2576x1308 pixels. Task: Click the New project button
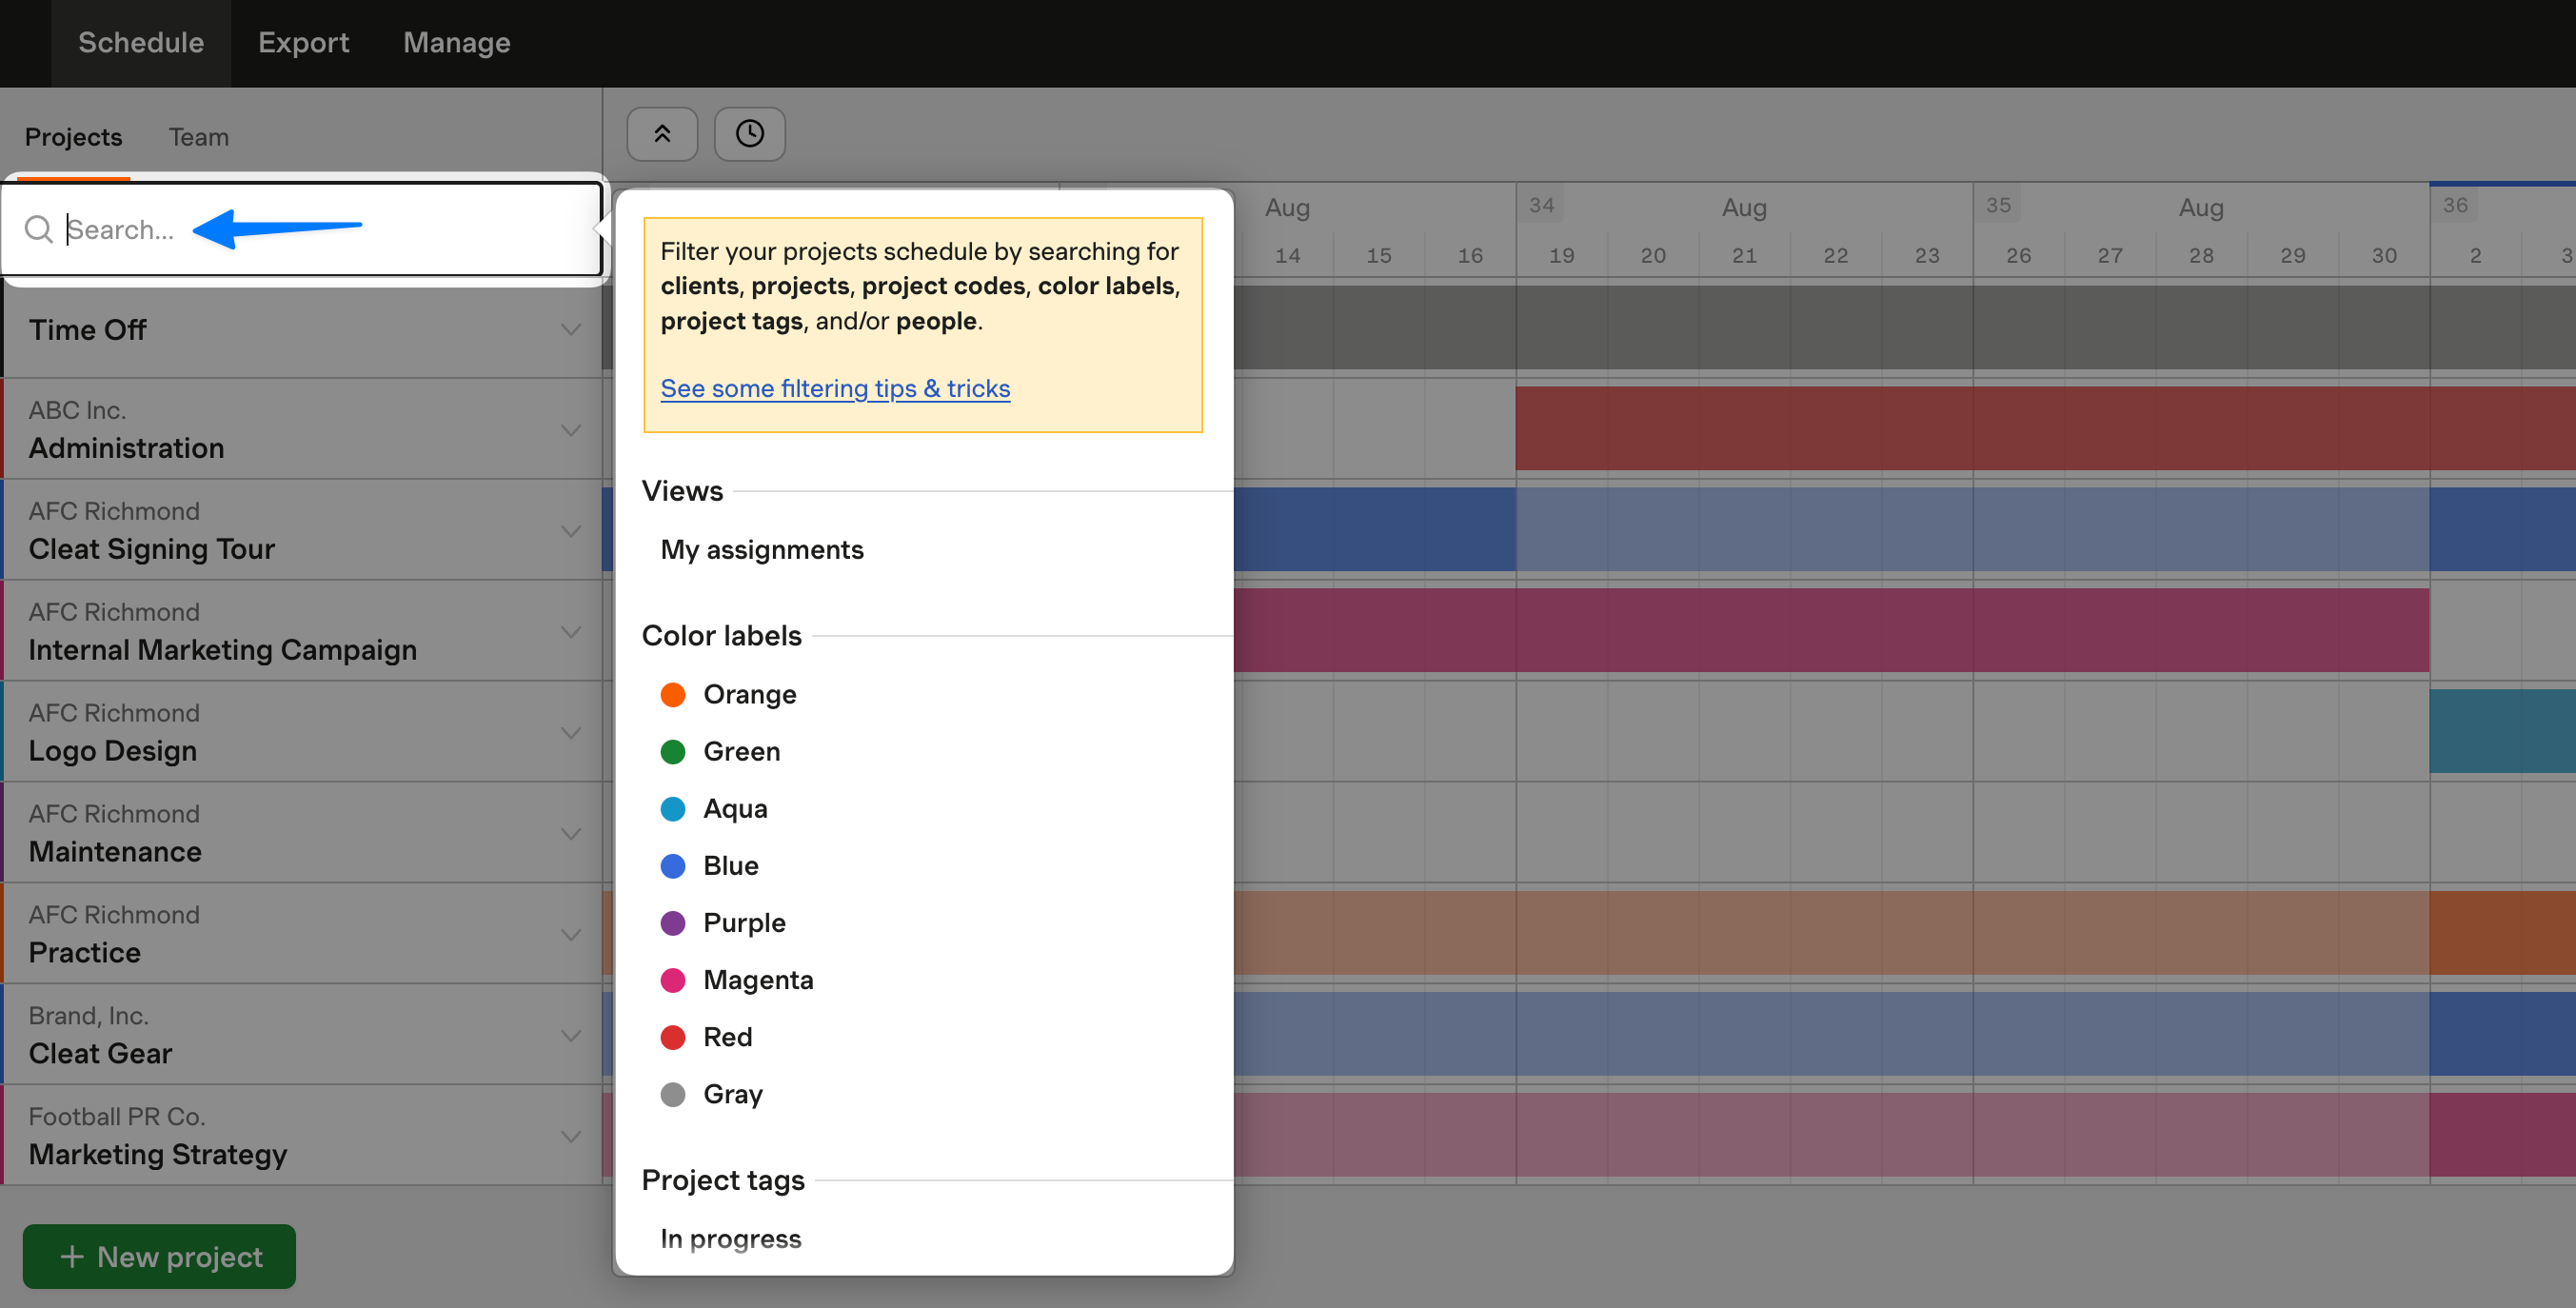[x=158, y=1255]
